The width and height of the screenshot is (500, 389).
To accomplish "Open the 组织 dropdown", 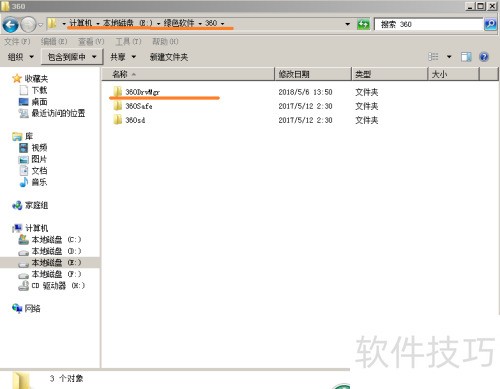I will tap(21, 57).
